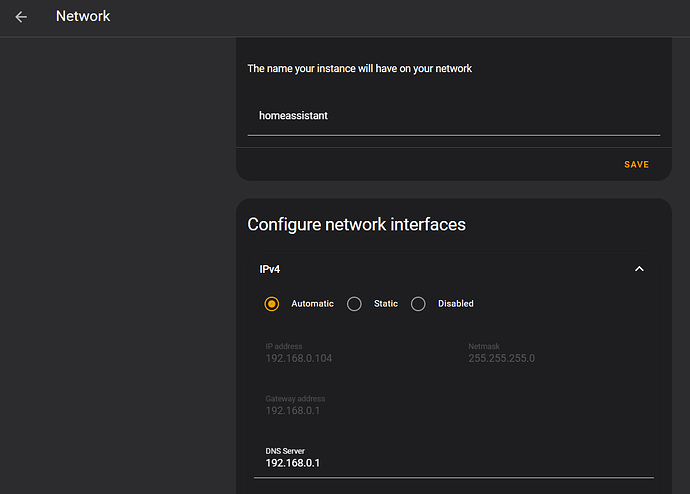
Task: Choose the Static IPv4 radio option
Action: 354,304
